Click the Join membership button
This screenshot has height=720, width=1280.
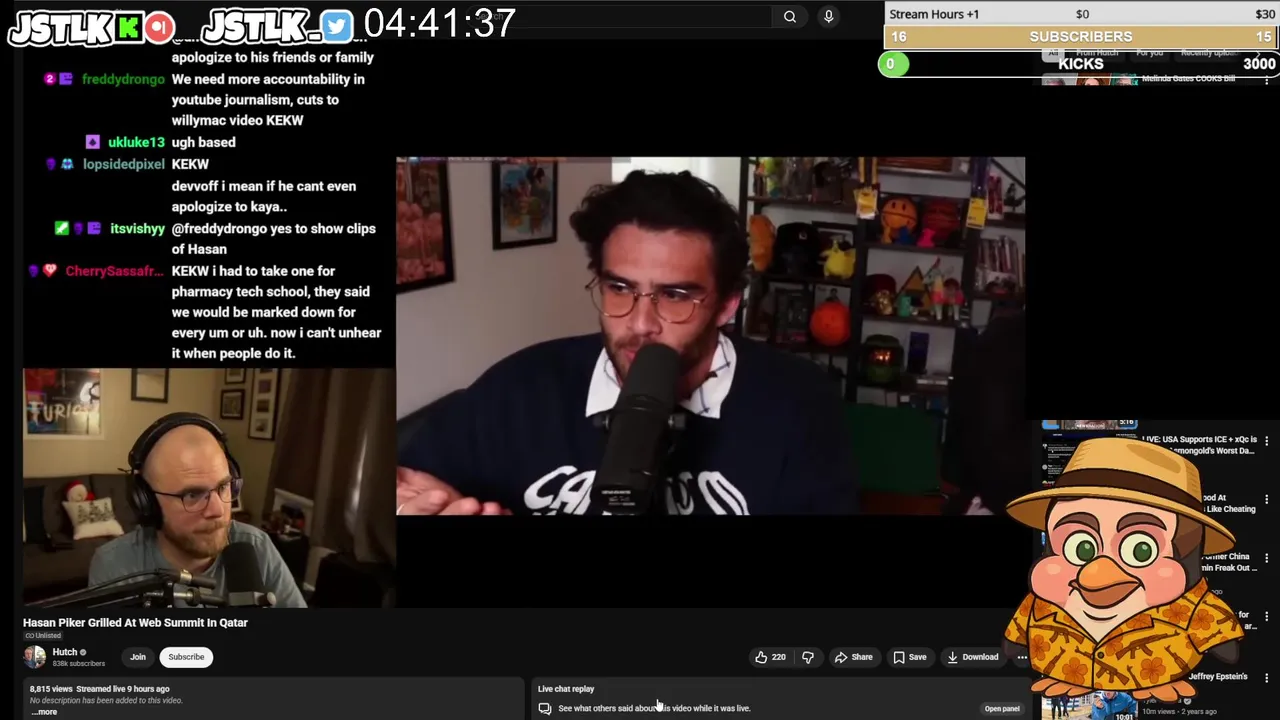pyautogui.click(x=138, y=657)
